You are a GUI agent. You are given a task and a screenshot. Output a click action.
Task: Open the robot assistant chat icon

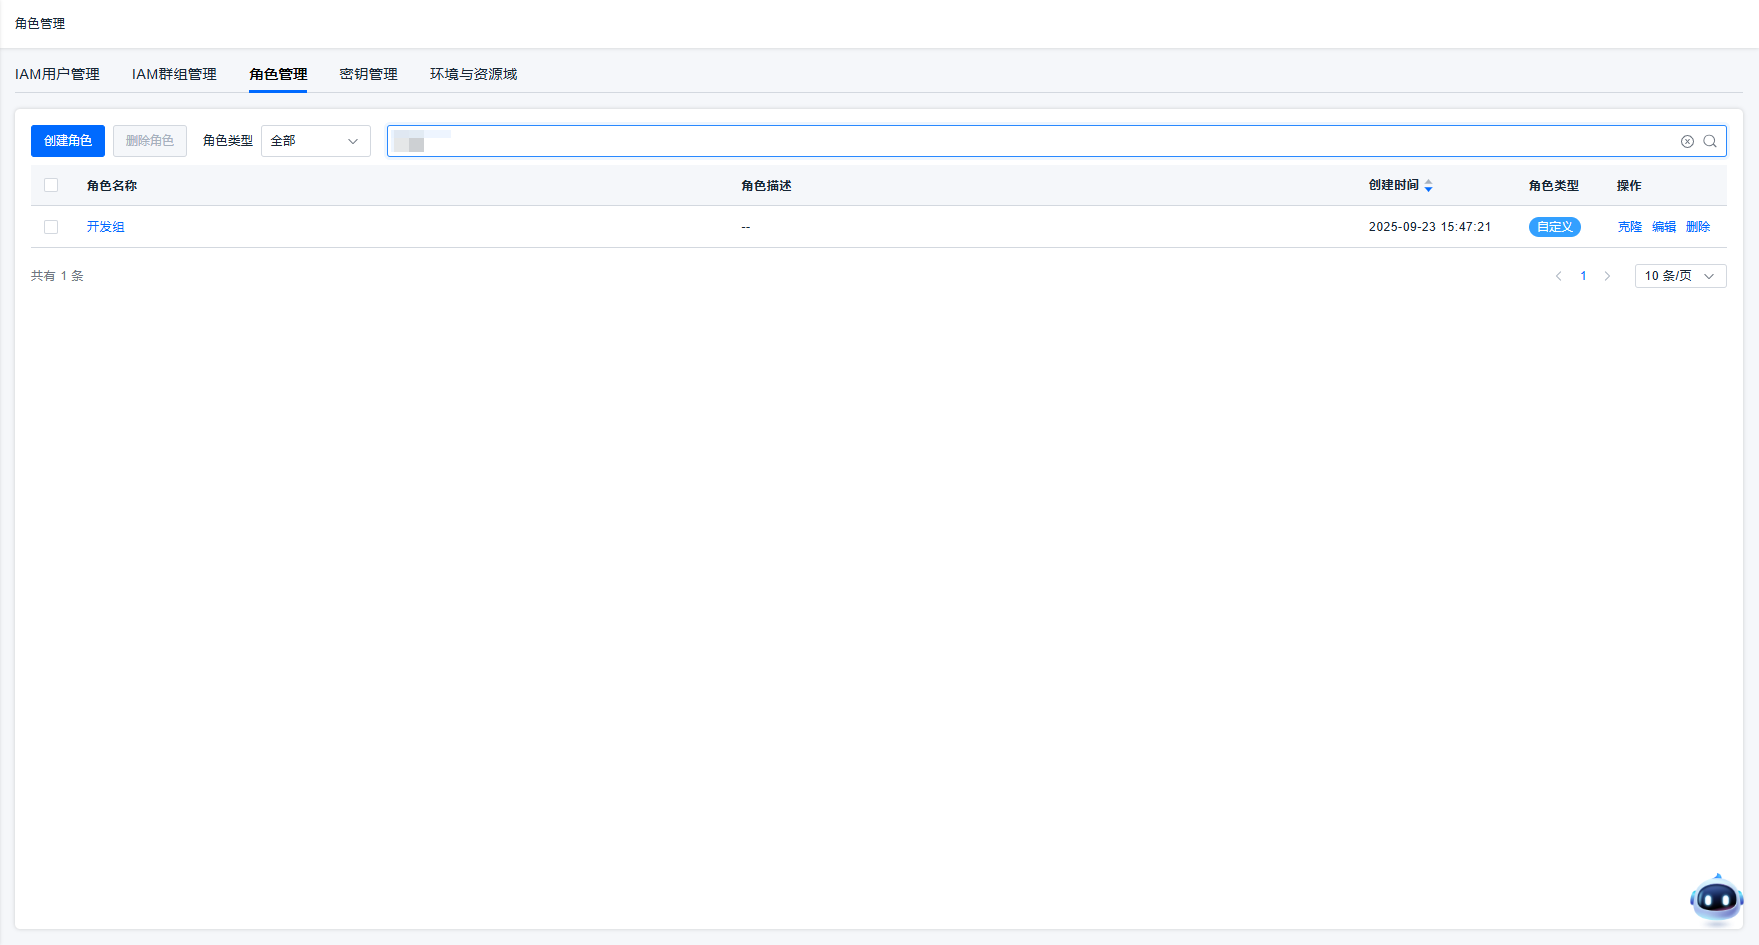tap(1716, 899)
